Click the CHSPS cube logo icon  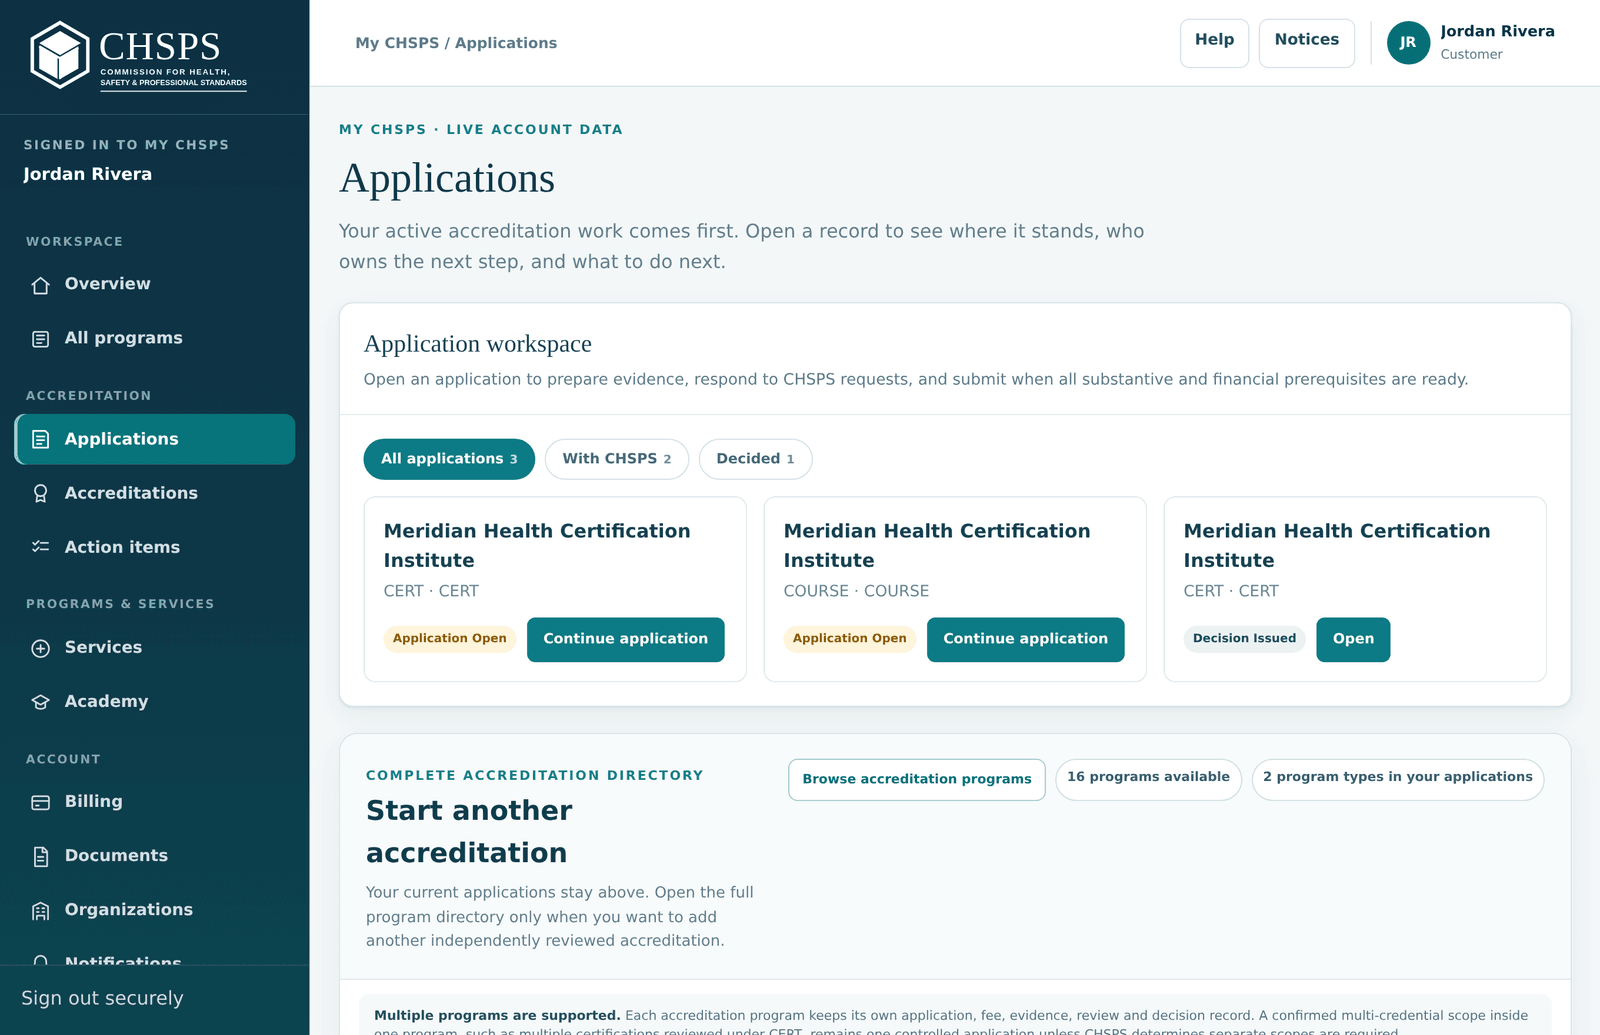pos(60,55)
